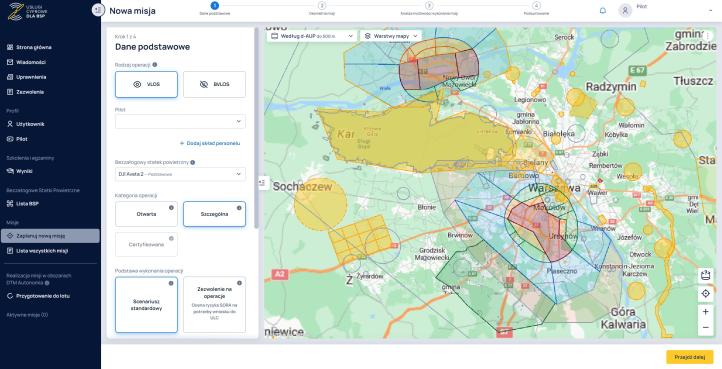Click info icon beside Bezzałogowy statek powietrzny

192,162
